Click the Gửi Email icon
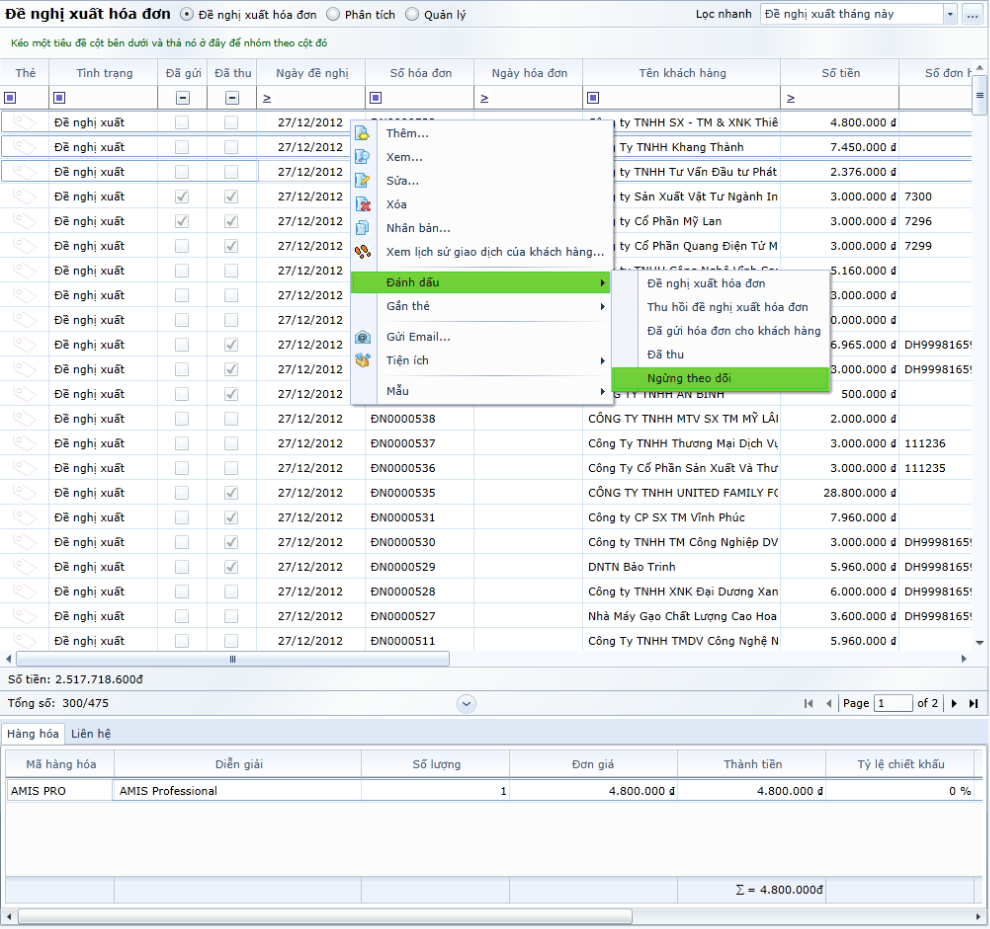This screenshot has height=929, width=990. pos(363,337)
